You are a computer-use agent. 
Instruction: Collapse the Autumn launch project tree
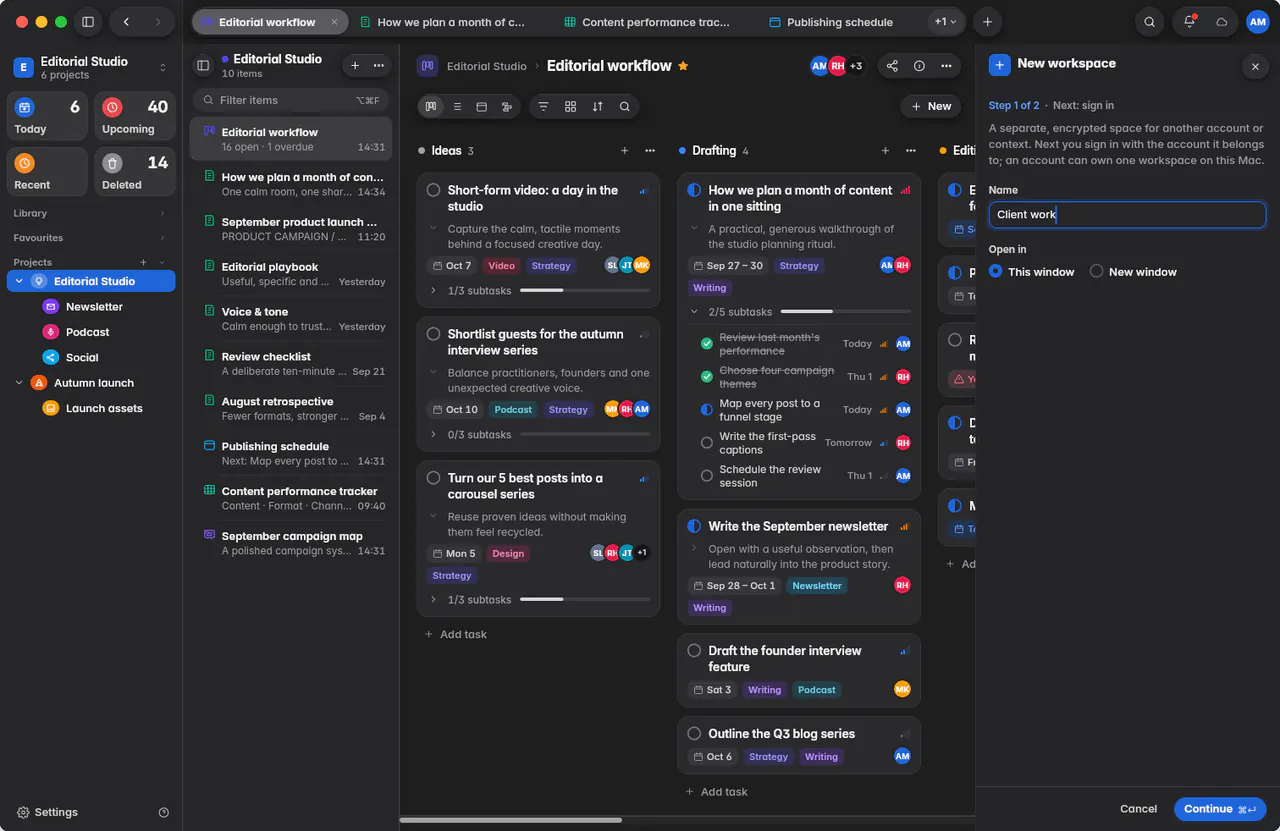click(18, 383)
